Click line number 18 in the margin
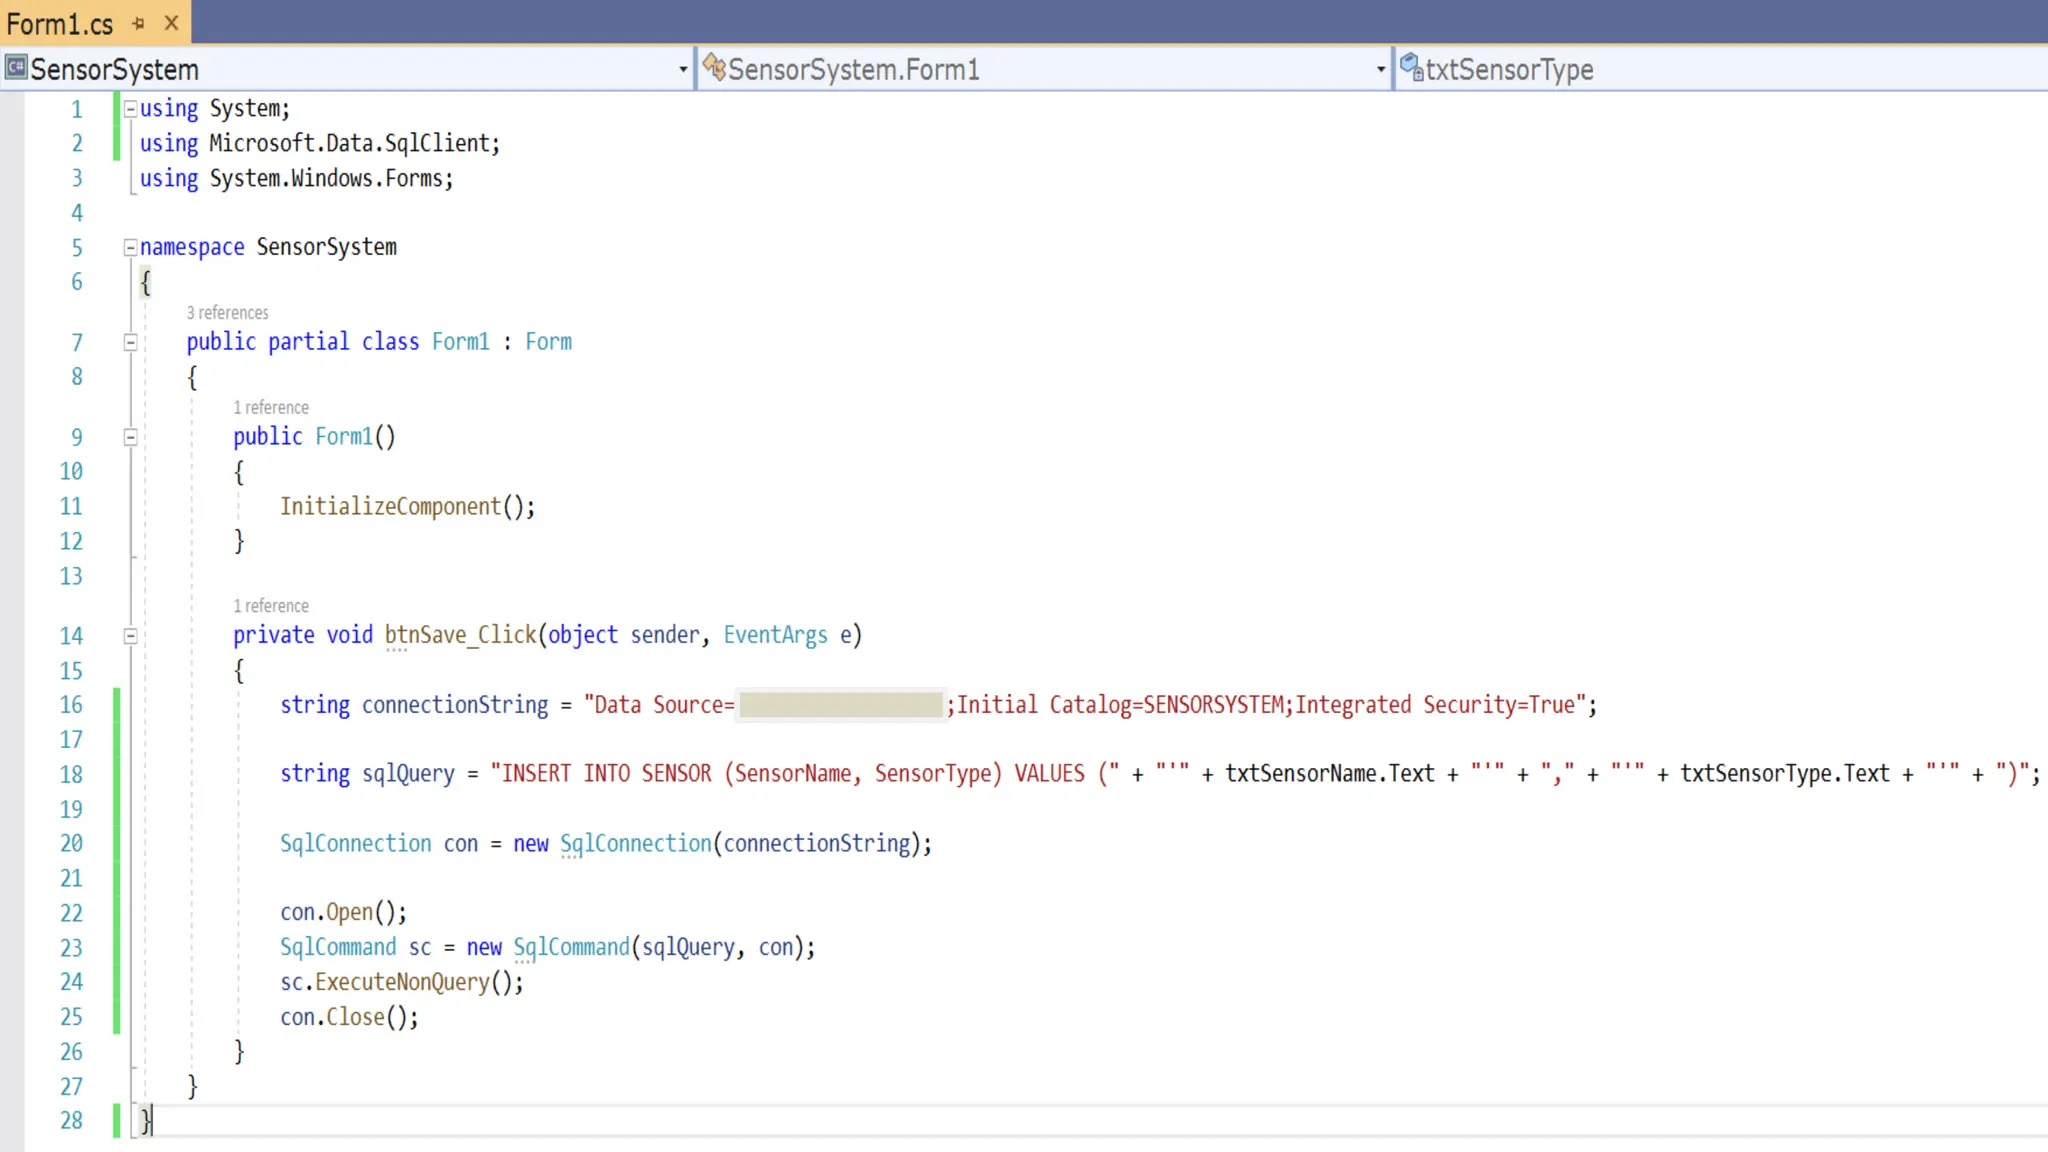Viewport: 2048px width, 1152px height. [71, 775]
